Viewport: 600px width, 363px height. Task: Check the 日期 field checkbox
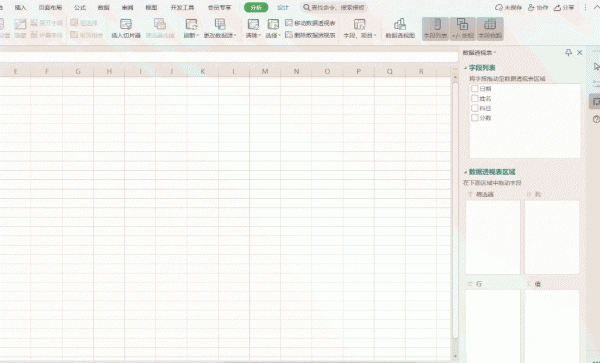coord(475,88)
